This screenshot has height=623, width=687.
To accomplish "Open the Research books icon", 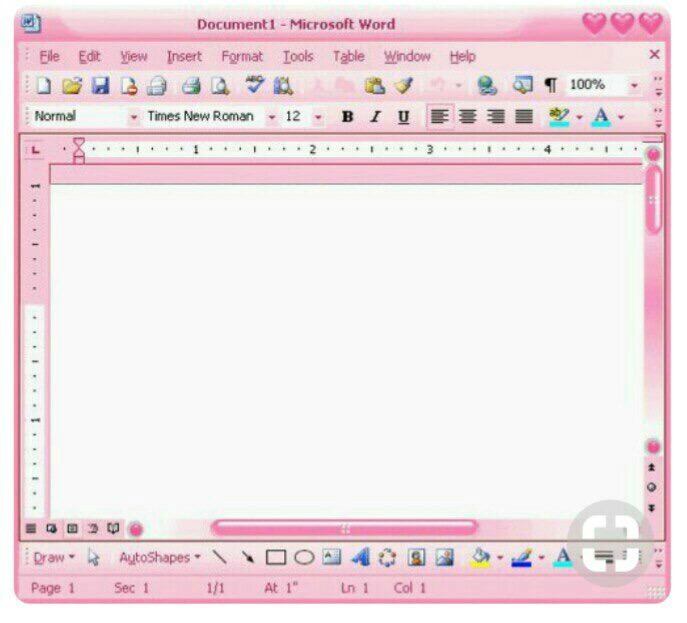I will point(283,85).
